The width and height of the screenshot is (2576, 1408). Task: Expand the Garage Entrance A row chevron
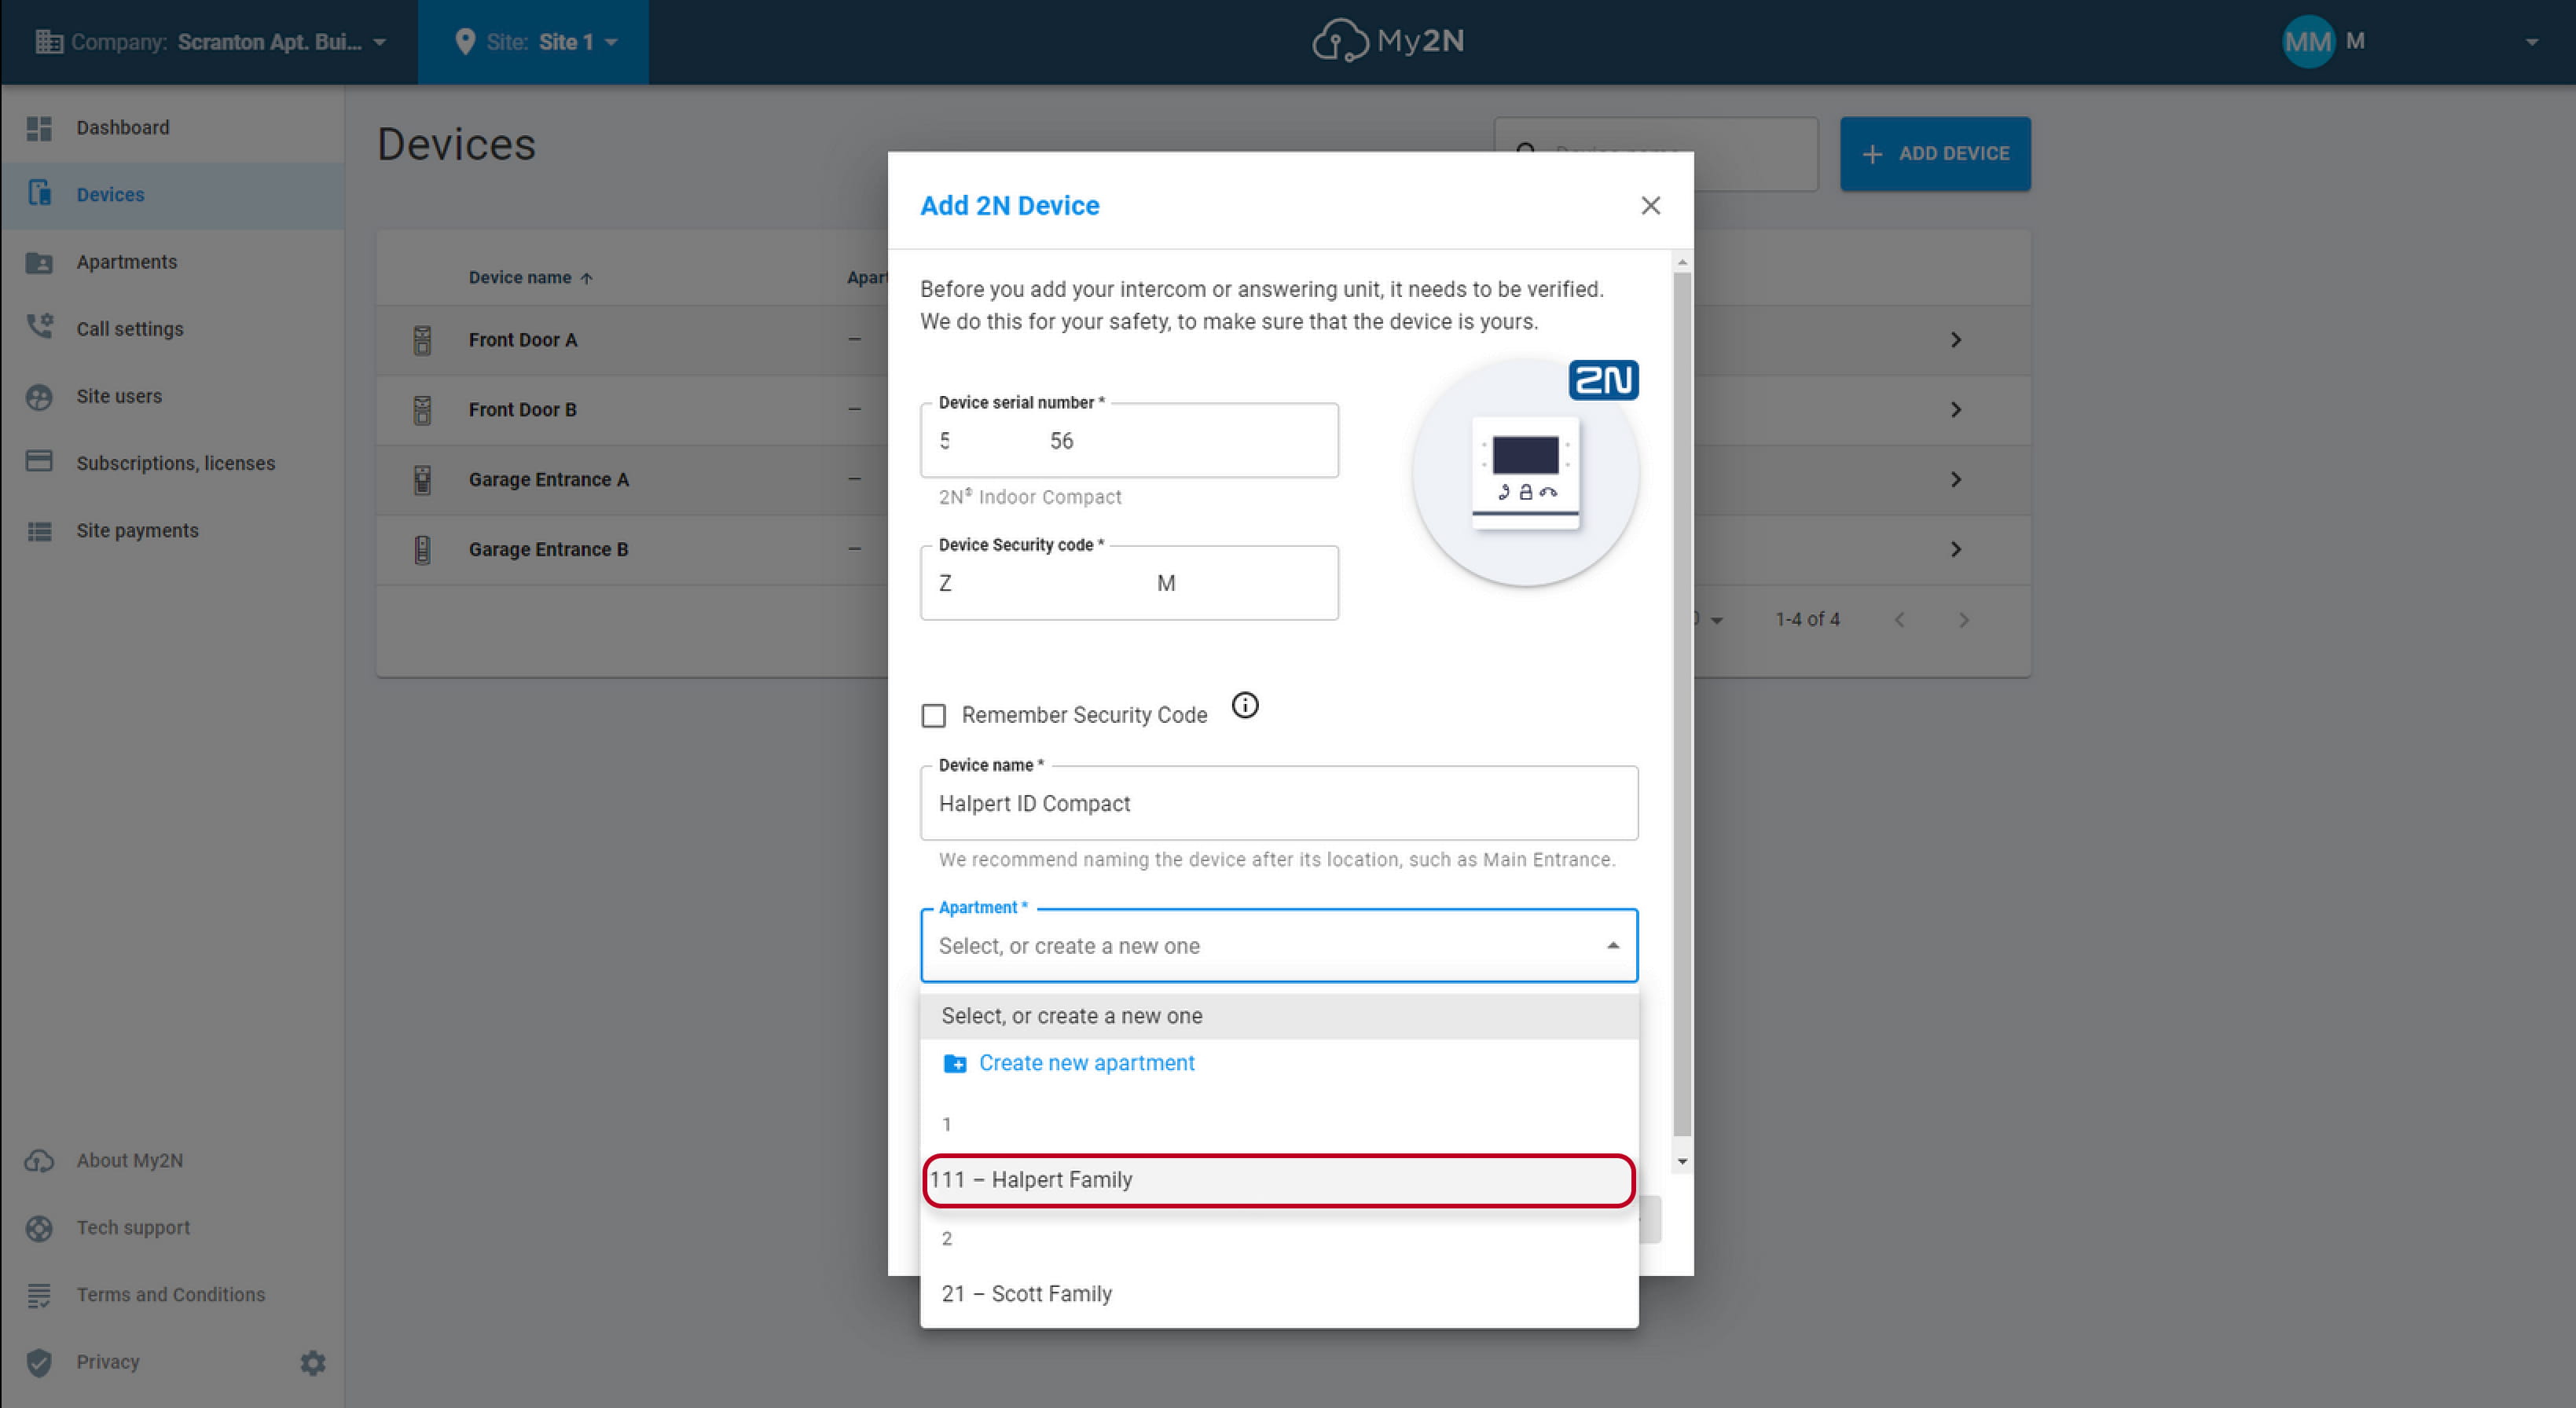point(1956,480)
